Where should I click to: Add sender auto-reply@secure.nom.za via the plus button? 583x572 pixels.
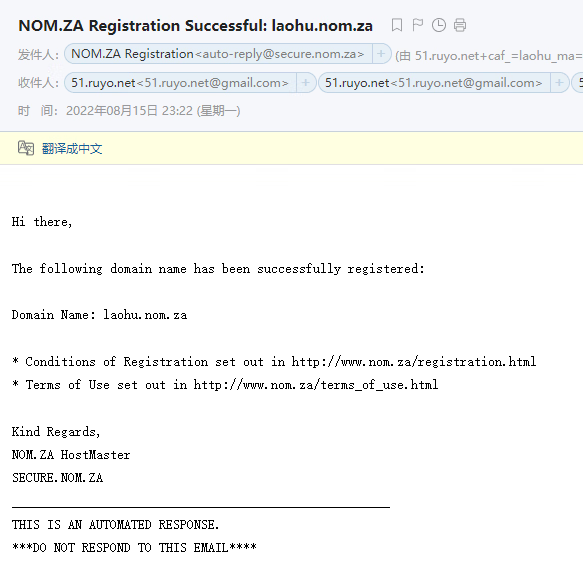[381, 54]
